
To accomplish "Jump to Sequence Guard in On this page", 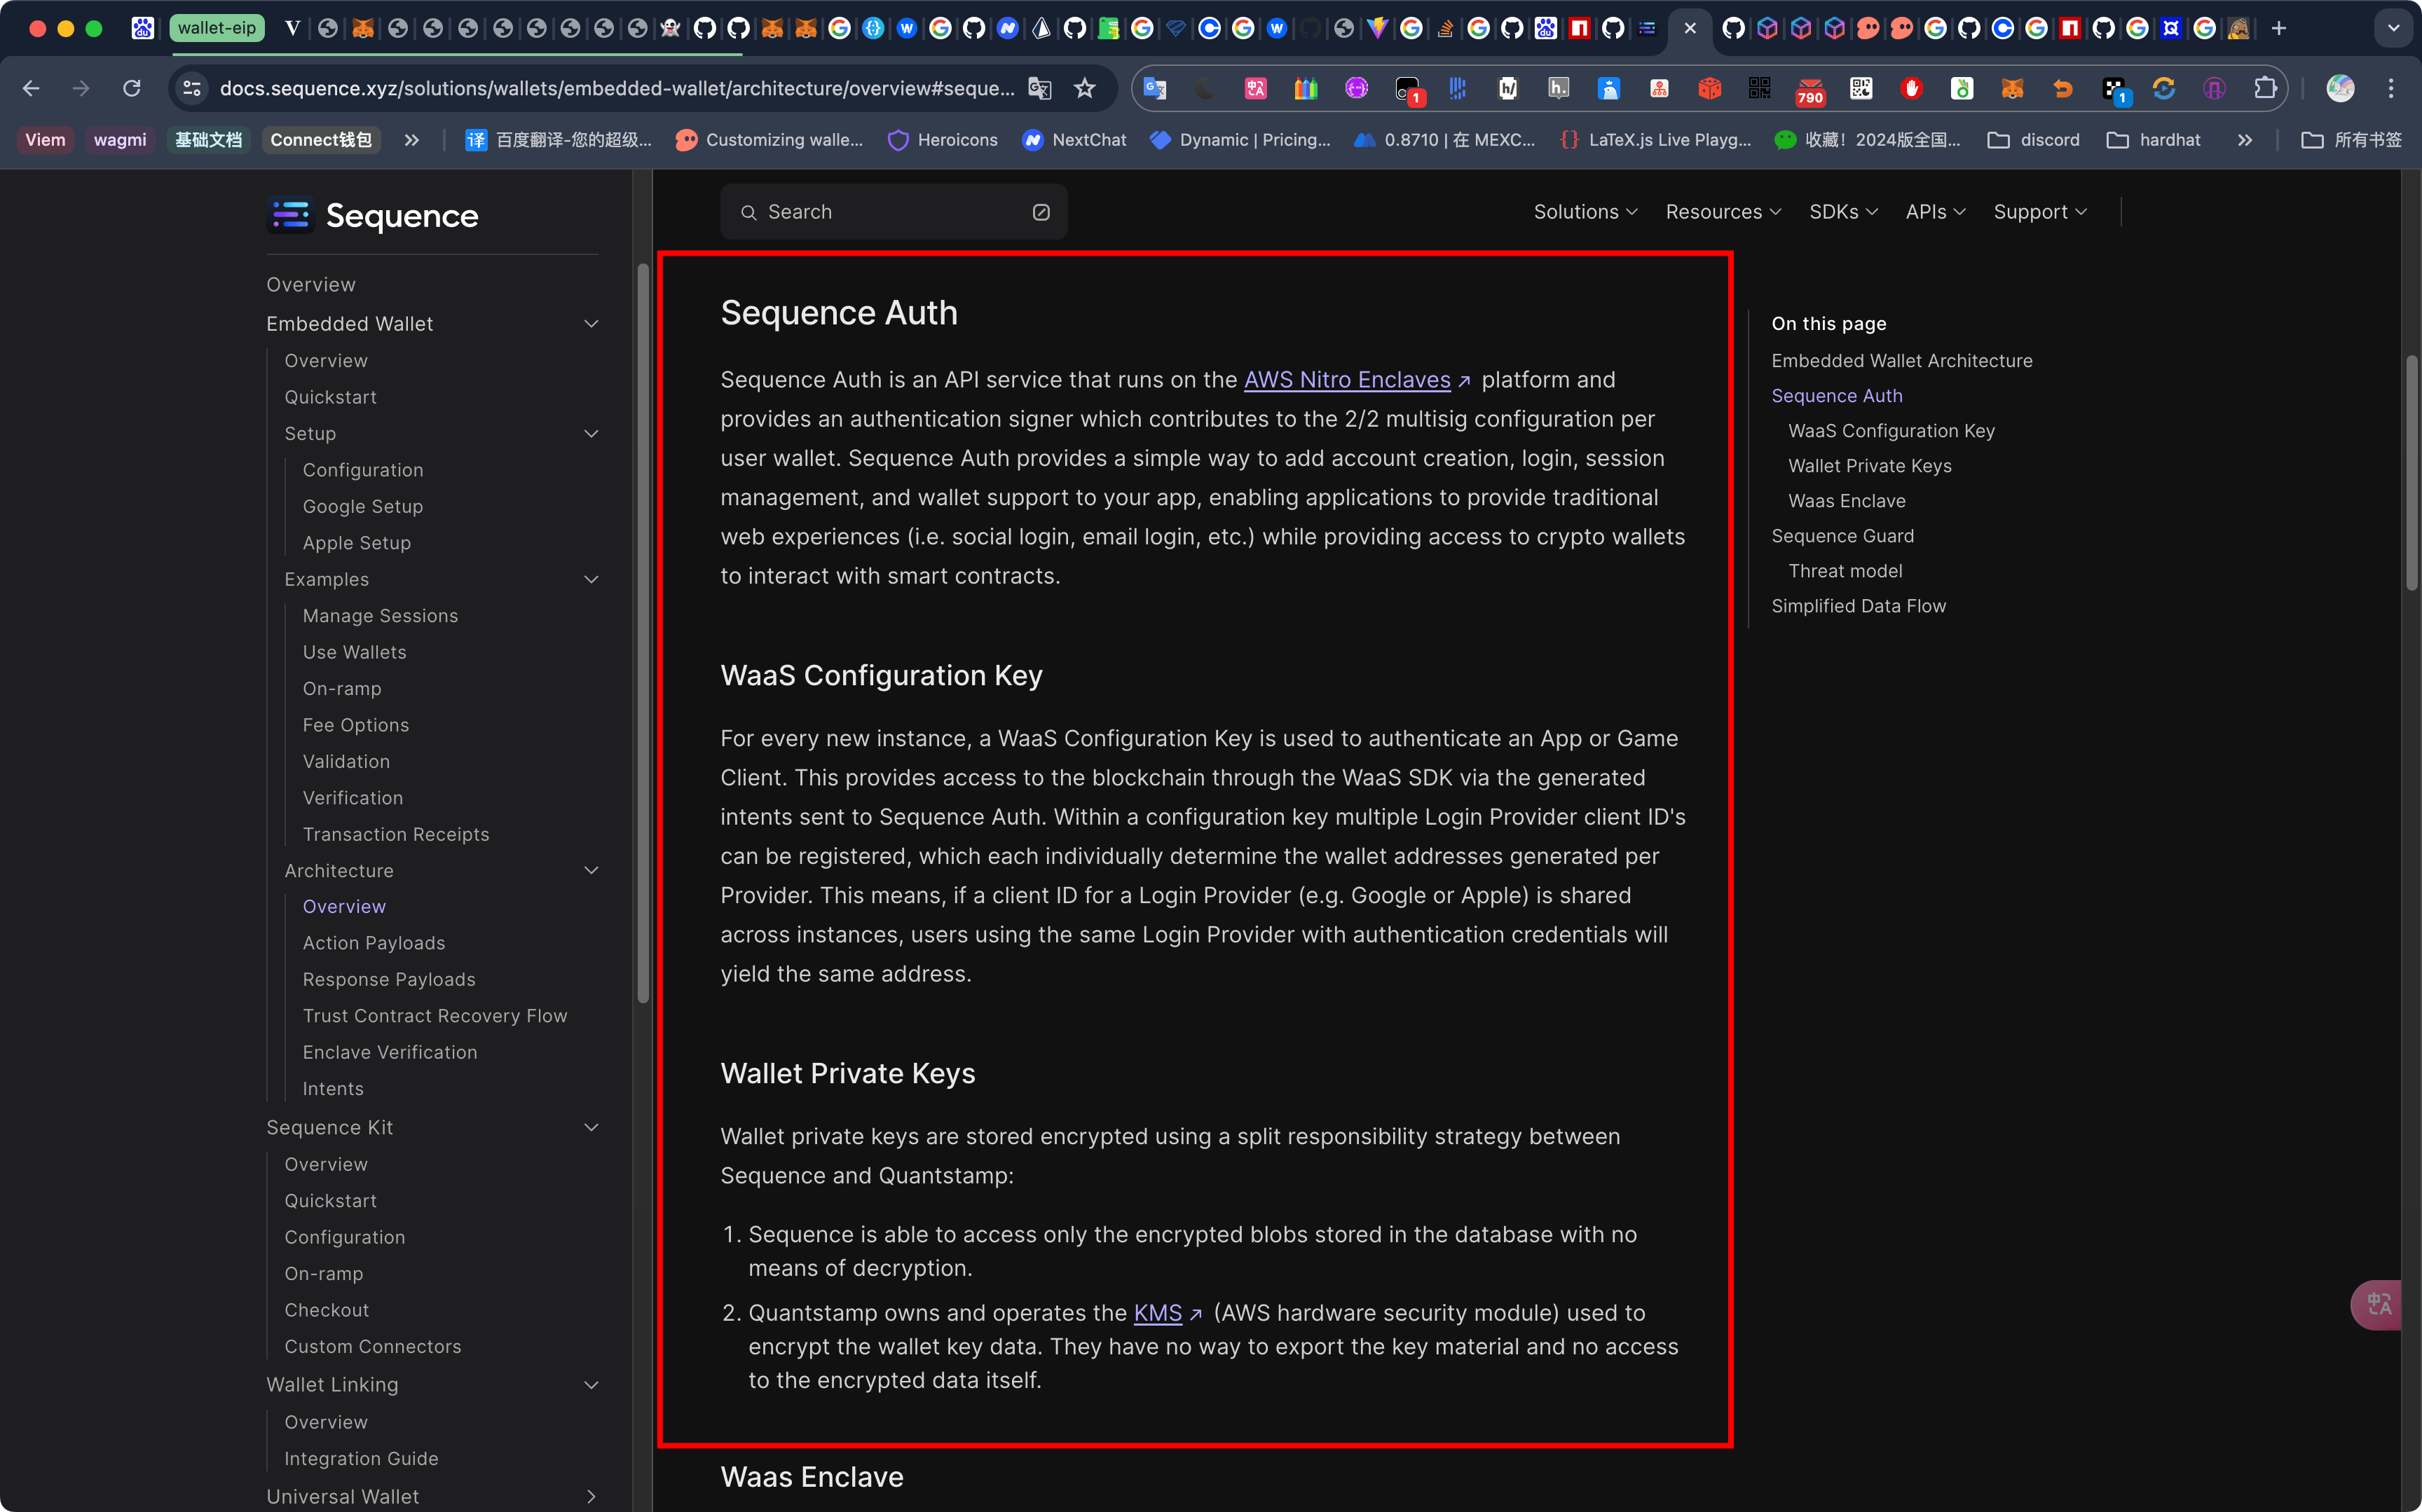I will (x=1842, y=536).
